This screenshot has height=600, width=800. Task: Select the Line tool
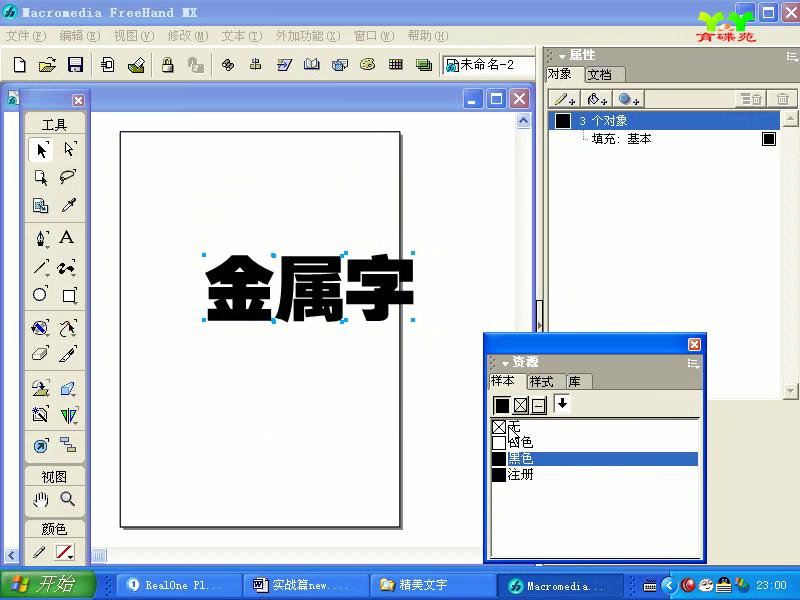pos(41,267)
